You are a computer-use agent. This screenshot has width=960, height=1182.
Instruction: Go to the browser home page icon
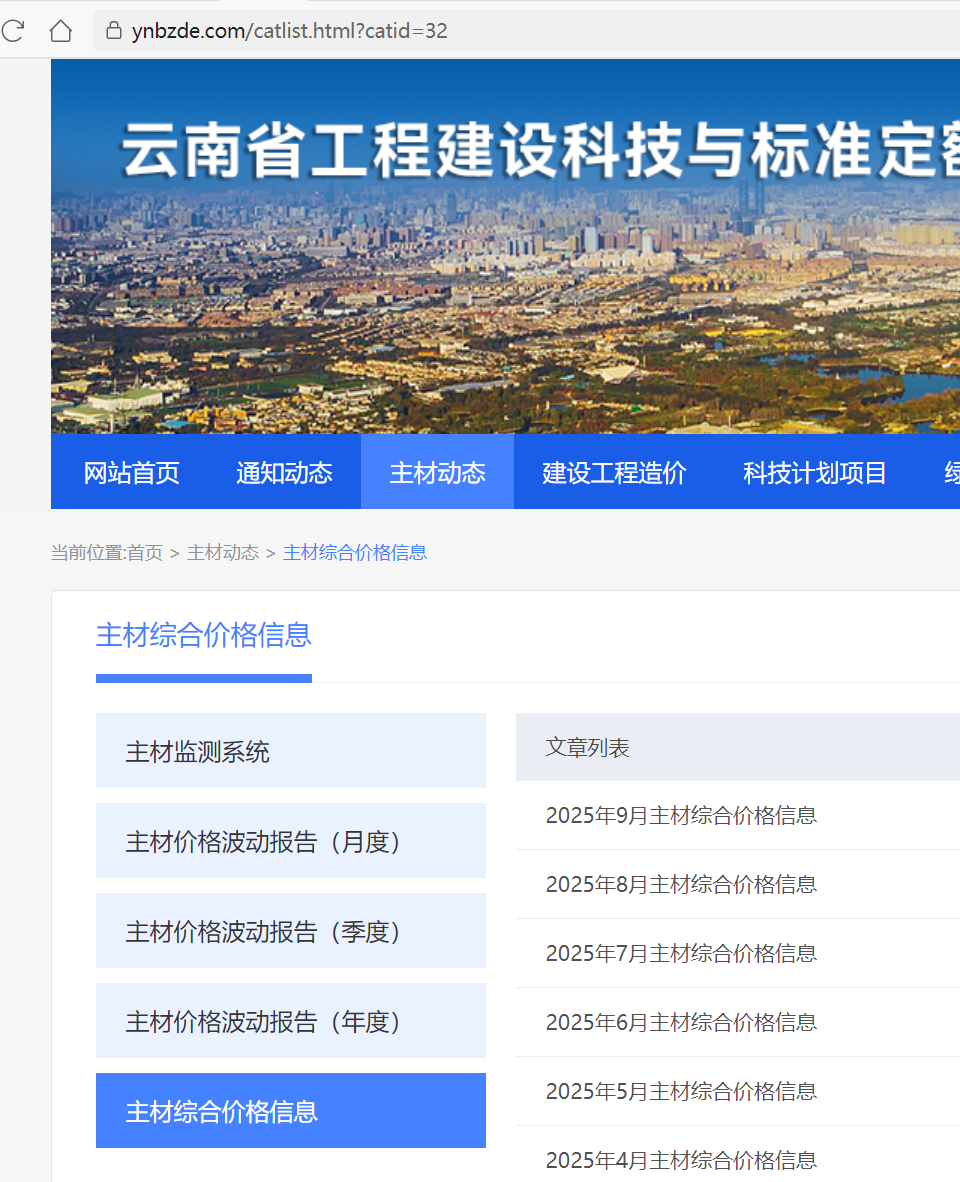(60, 31)
